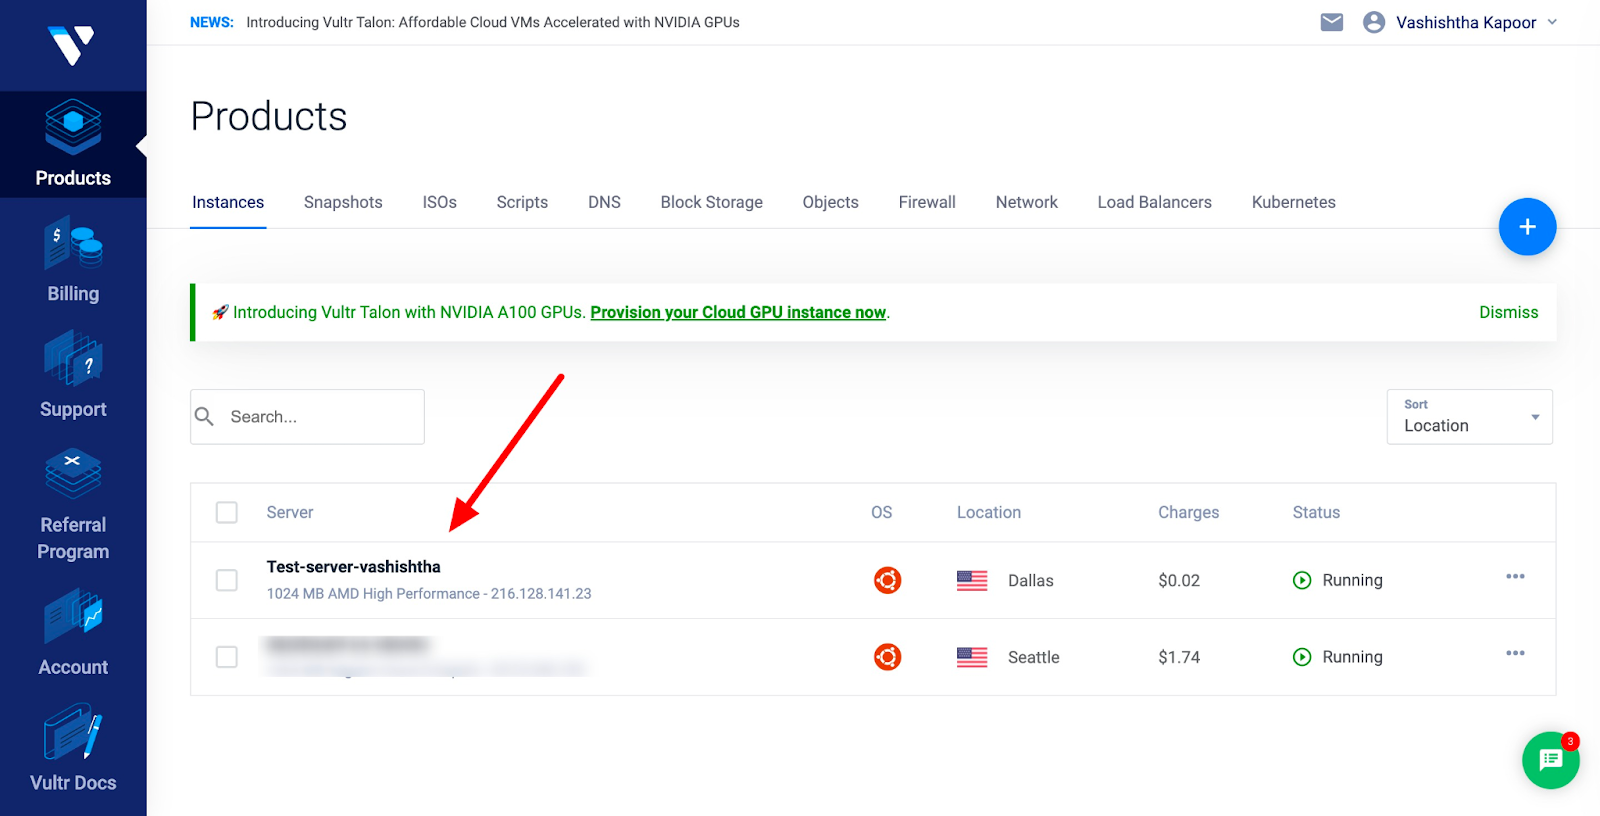Click the user avatar icon
The height and width of the screenshot is (816, 1600).
[1374, 22]
